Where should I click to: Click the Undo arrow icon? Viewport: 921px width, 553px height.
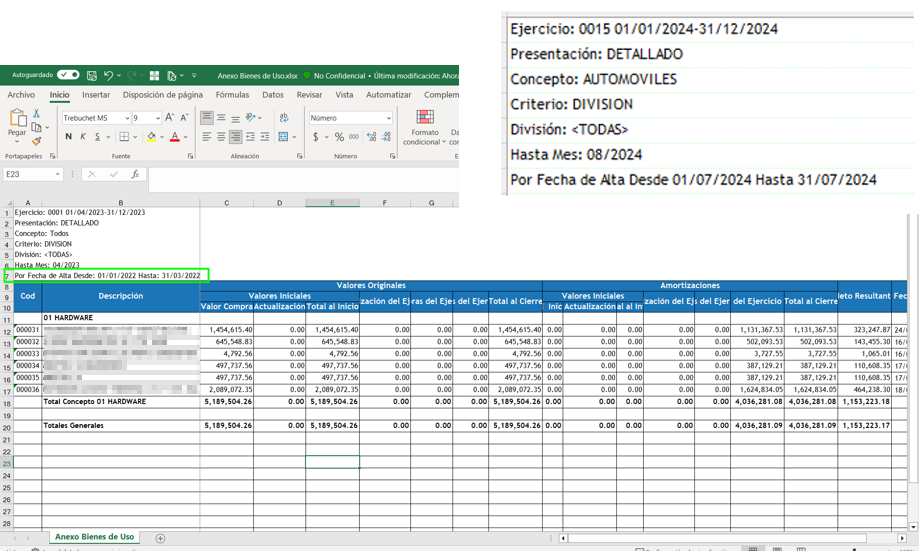pos(108,76)
